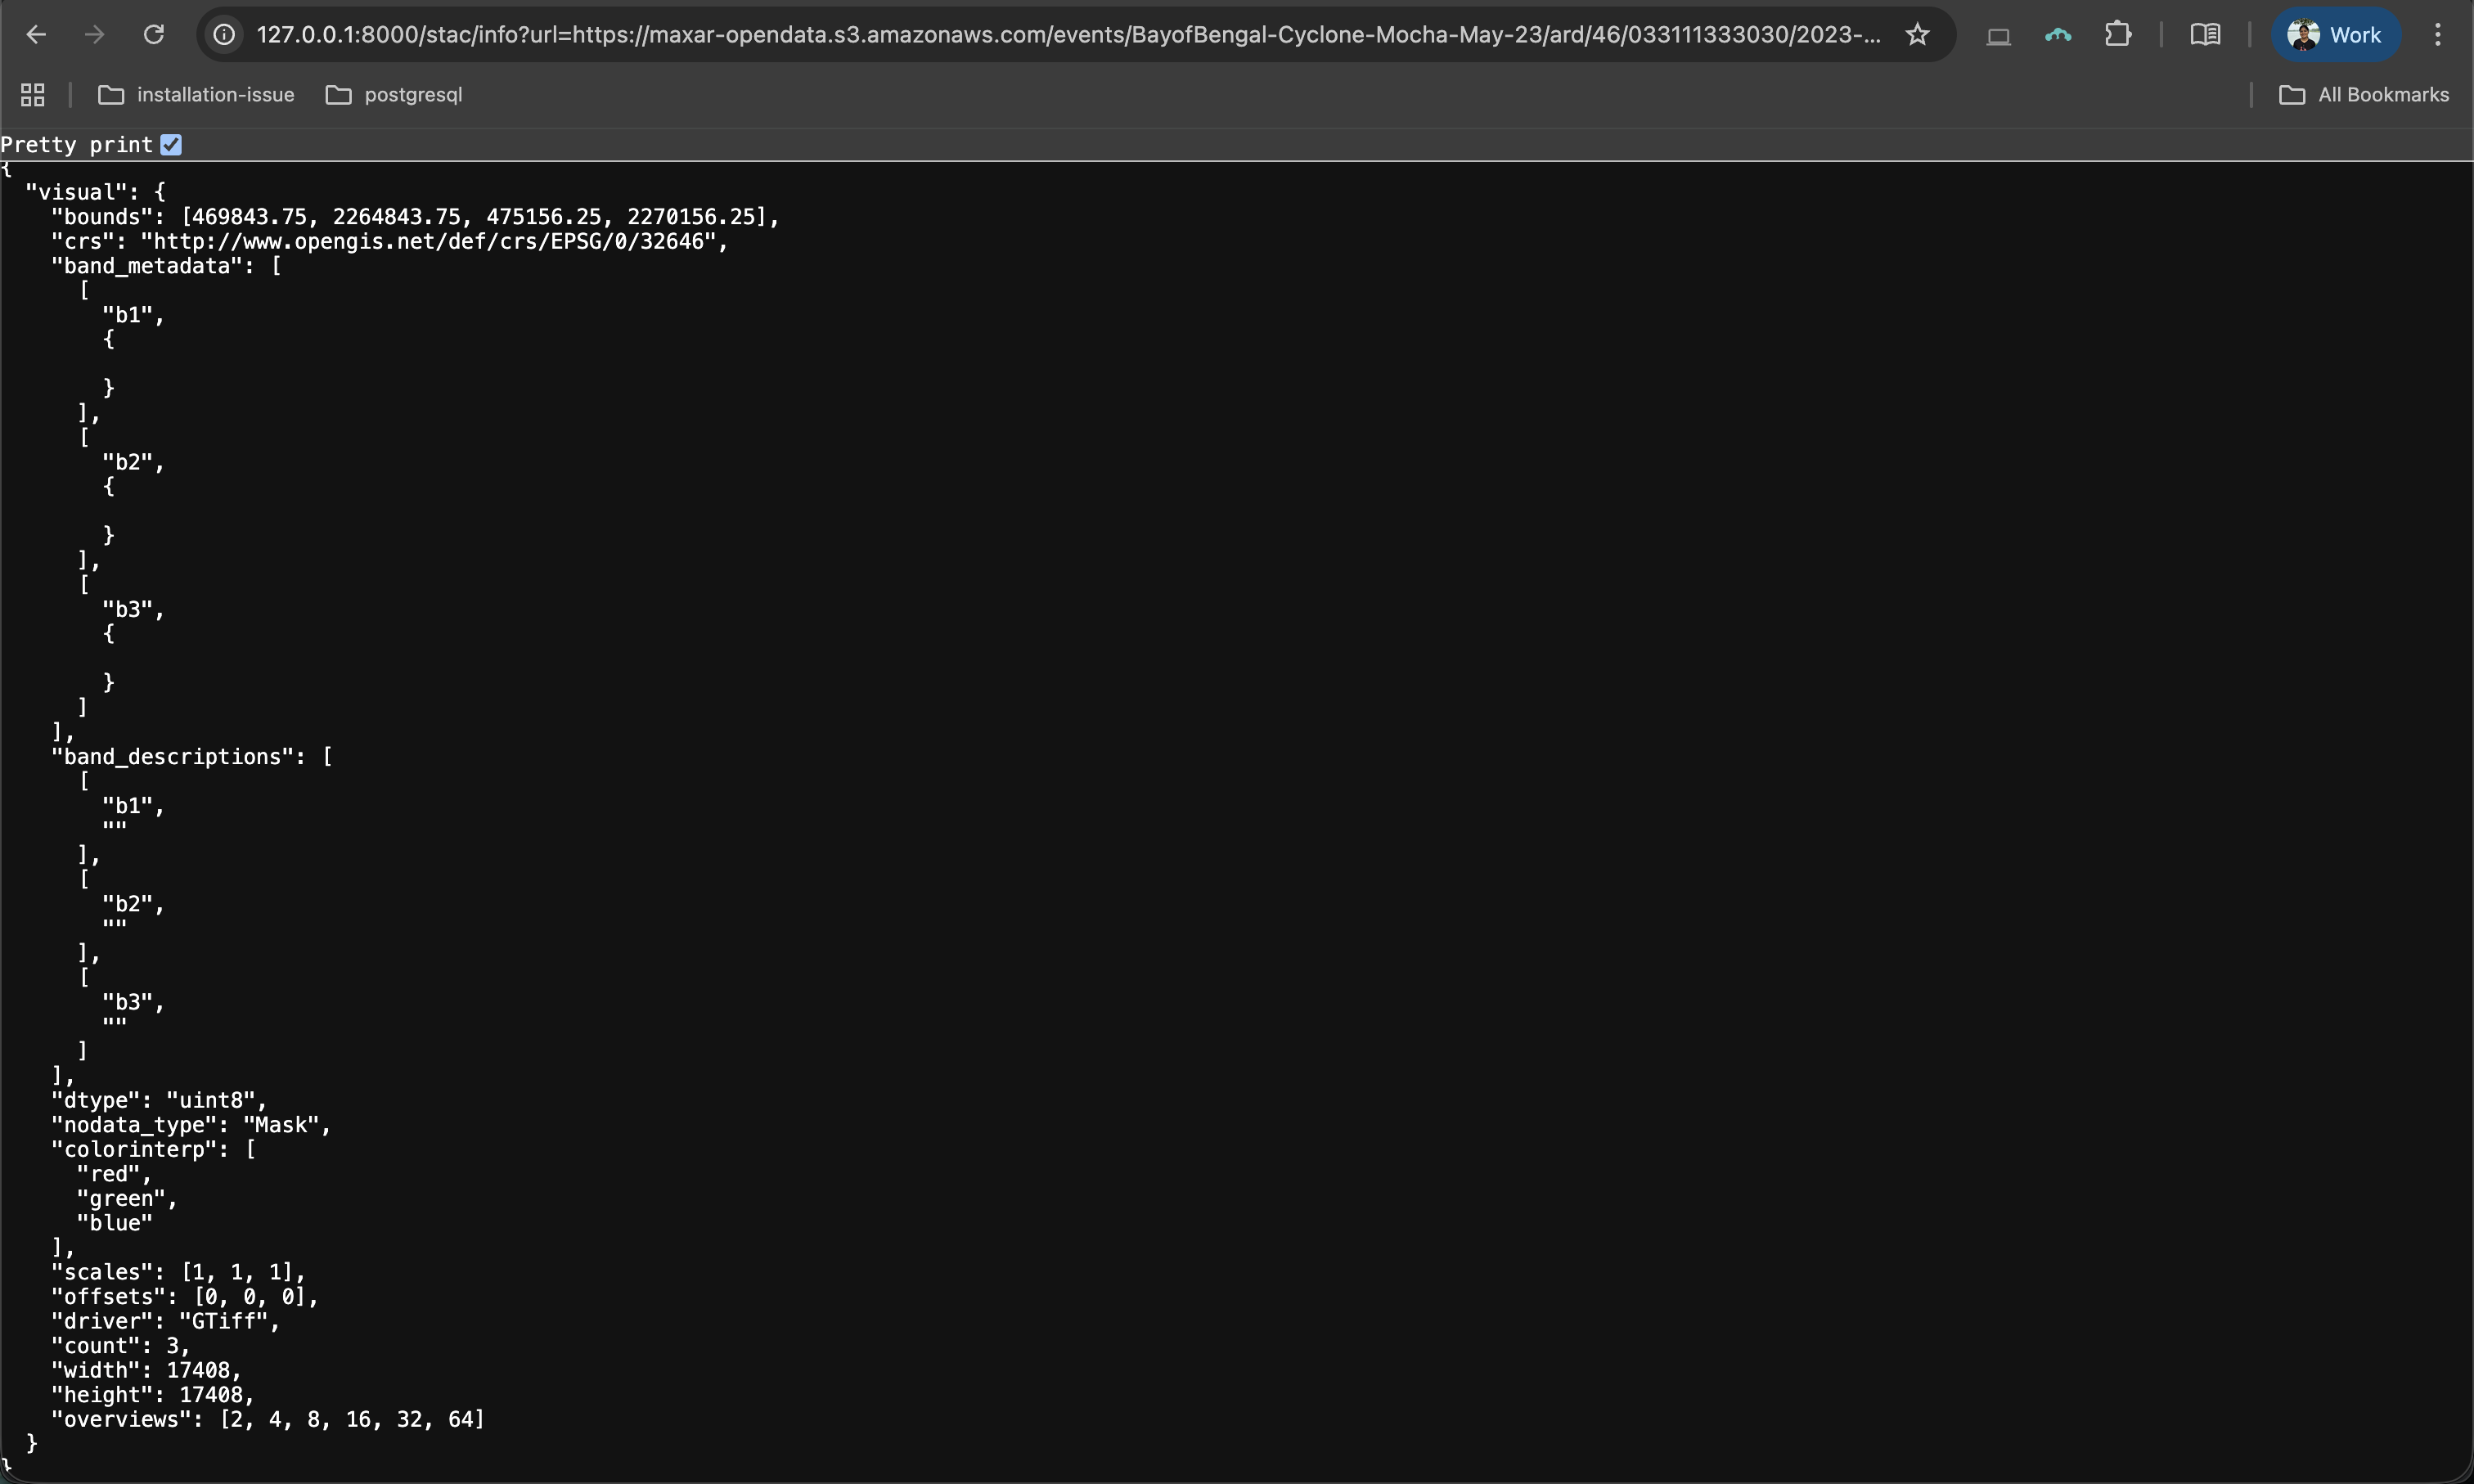
Task: Open the reading mode book icon
Action: tap(2205, 35)
